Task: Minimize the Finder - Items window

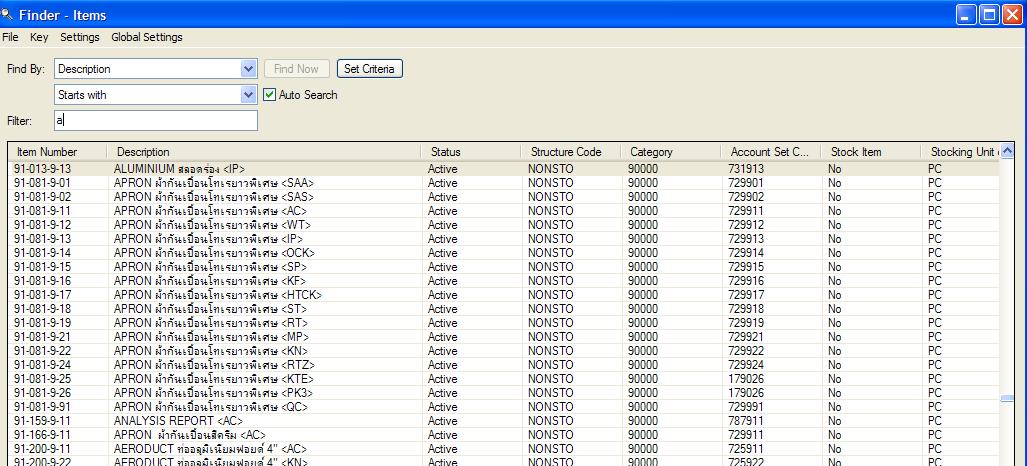Action: coord(967,14)
